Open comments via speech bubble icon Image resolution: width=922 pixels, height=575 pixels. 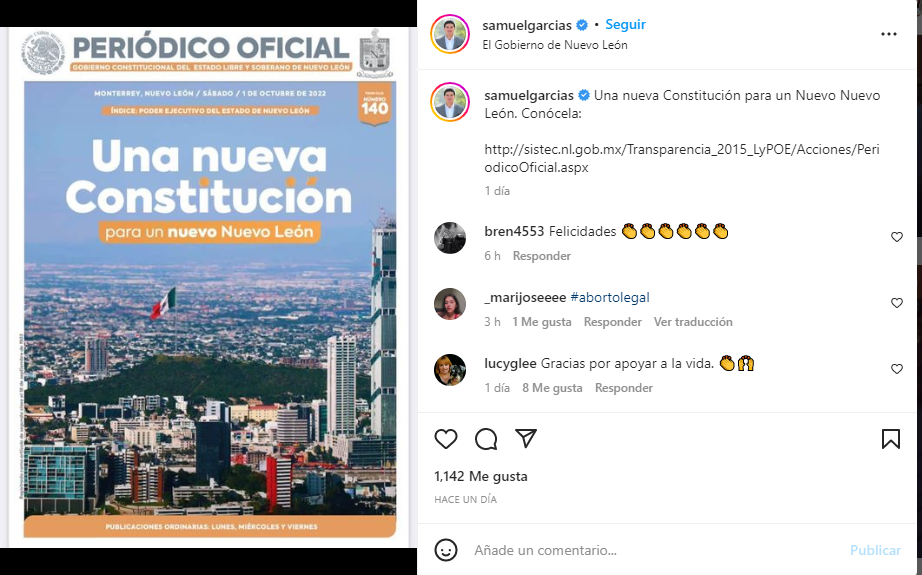pyautogui.click(x=486, y=439)
